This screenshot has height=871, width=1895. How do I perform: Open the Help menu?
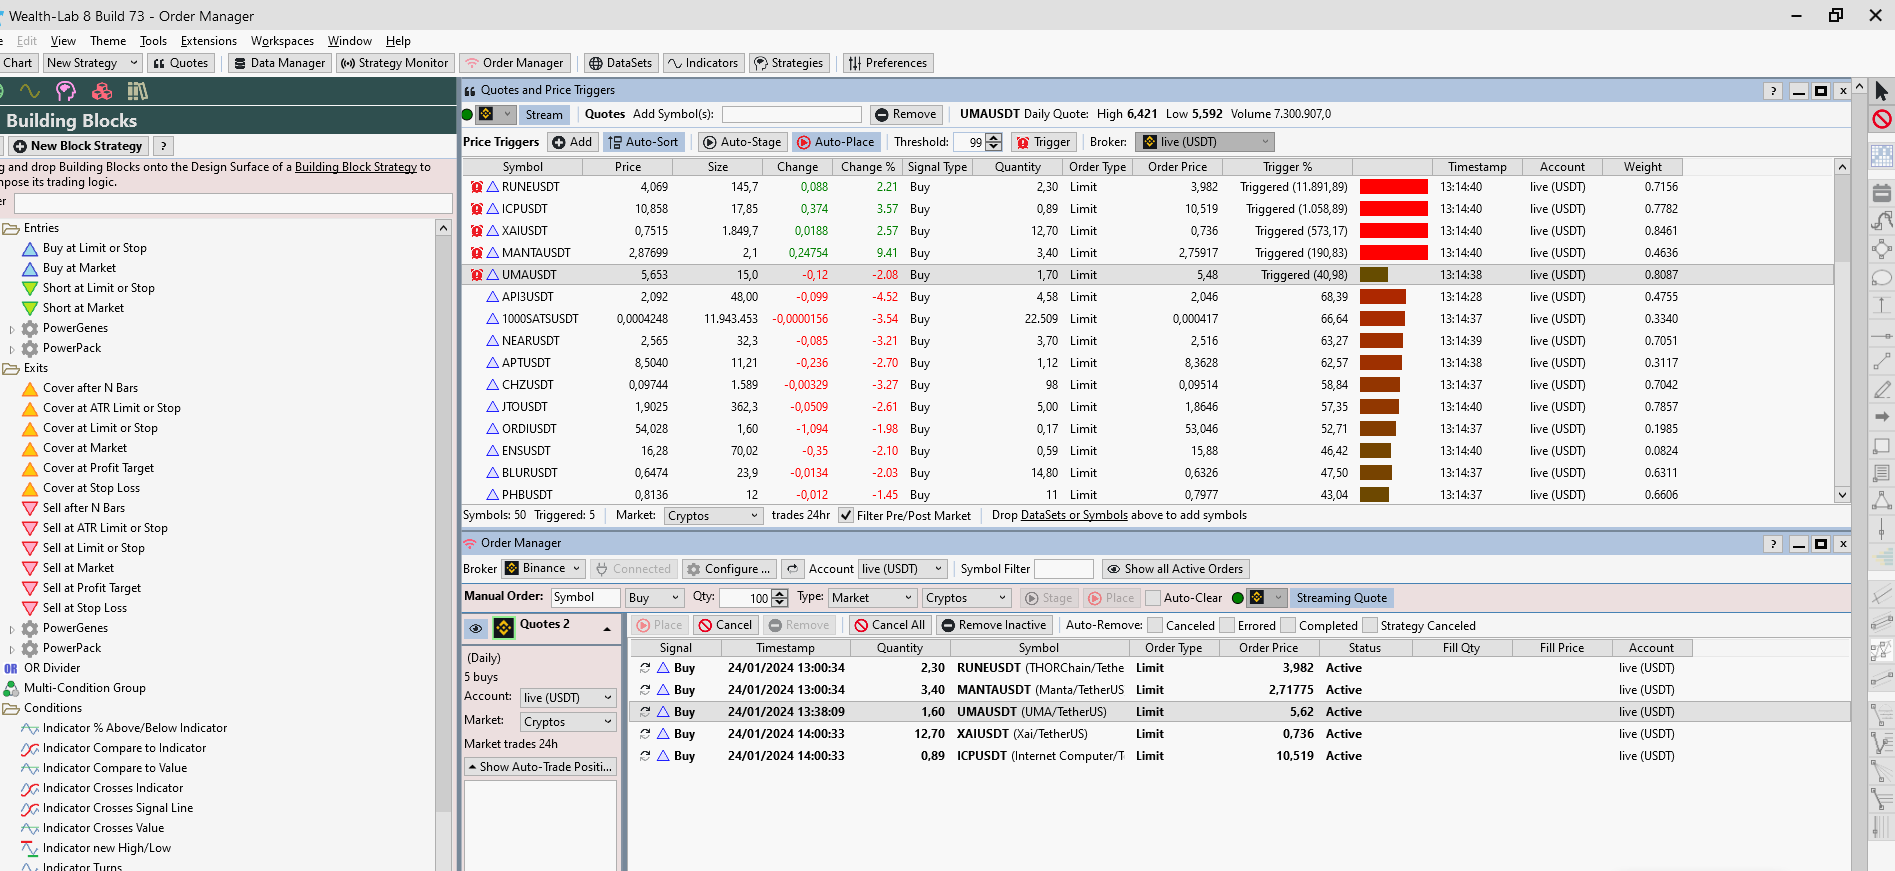398,41
